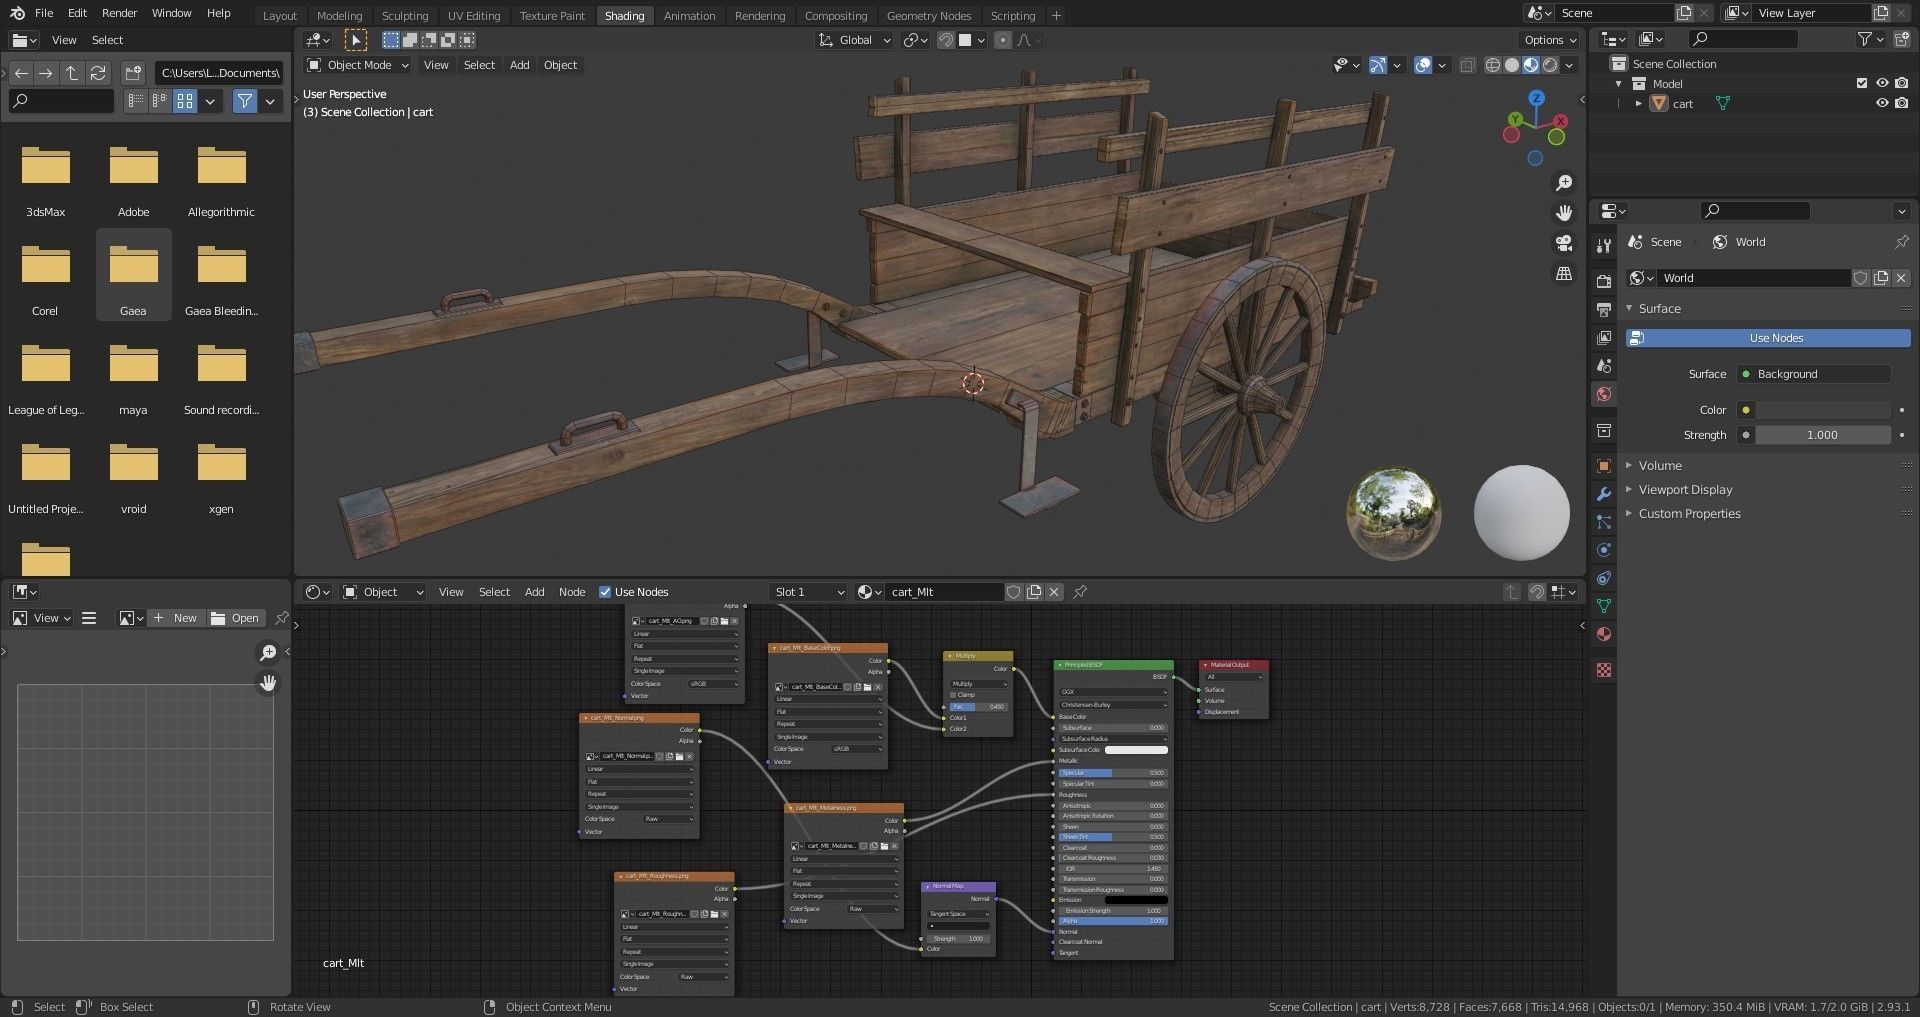Click the file browser back arrow

(x=21, y=73)
